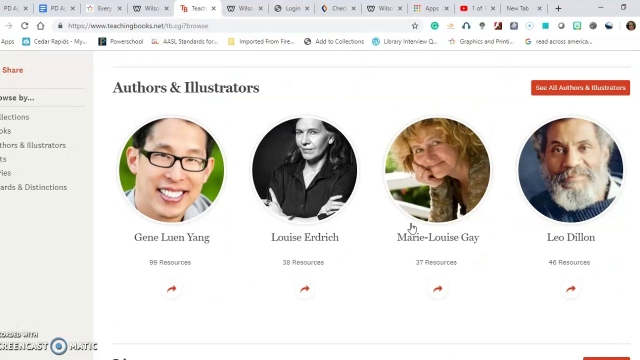Switch to the Every tab
Viewport: 640px width, 360px height.
coord(104,8)
